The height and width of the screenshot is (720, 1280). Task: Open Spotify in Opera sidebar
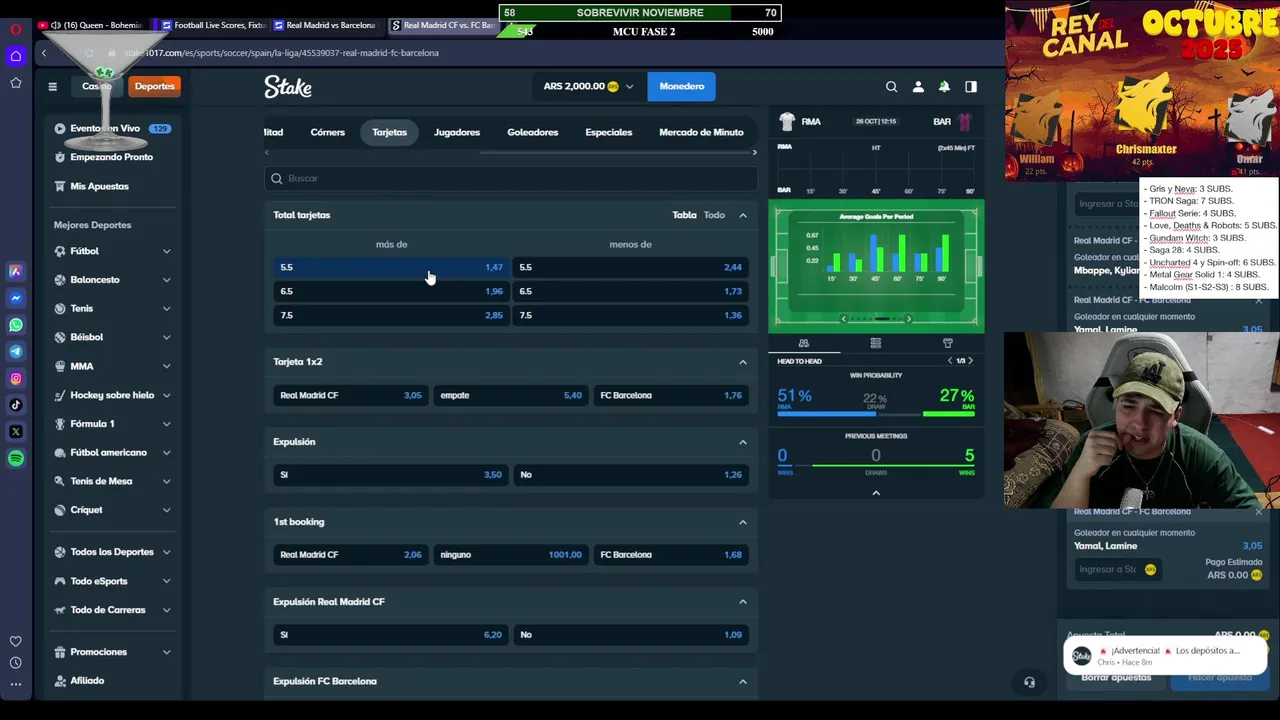[16, 458]
